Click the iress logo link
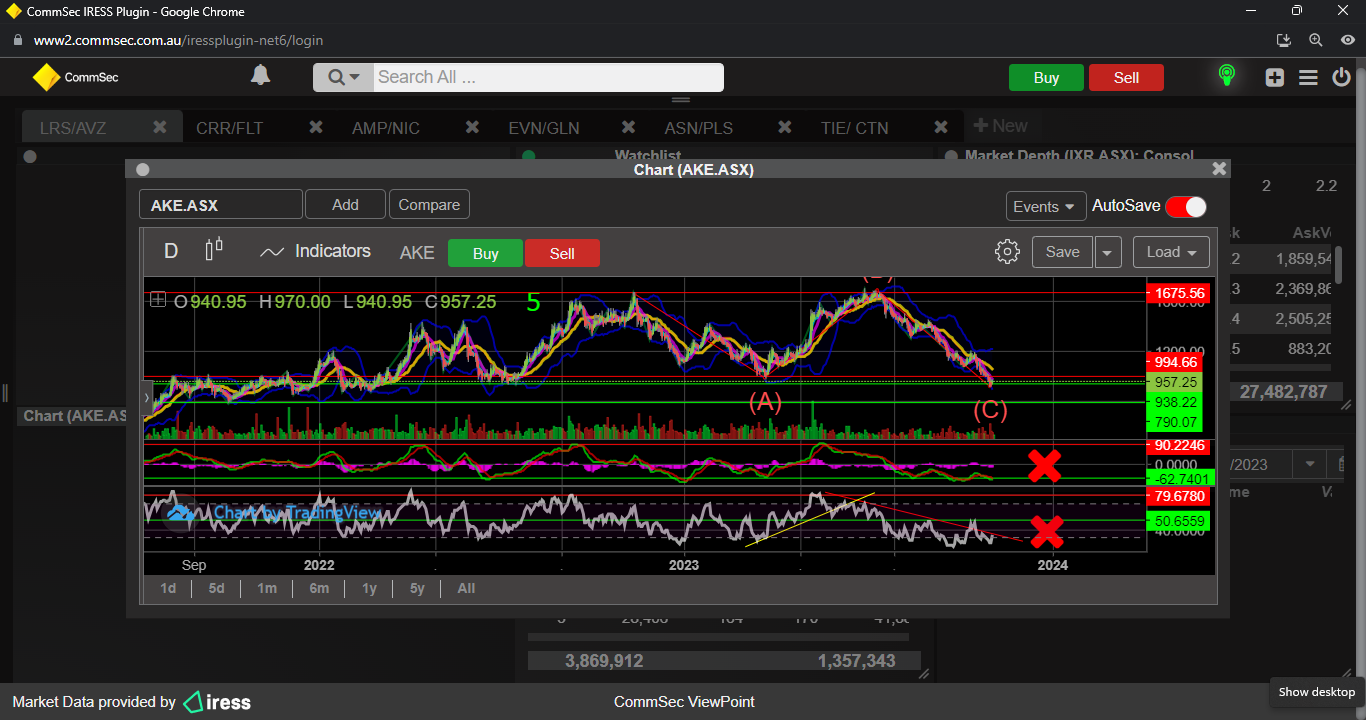The height and width of the screenshot is (720, 1366). 217,701
